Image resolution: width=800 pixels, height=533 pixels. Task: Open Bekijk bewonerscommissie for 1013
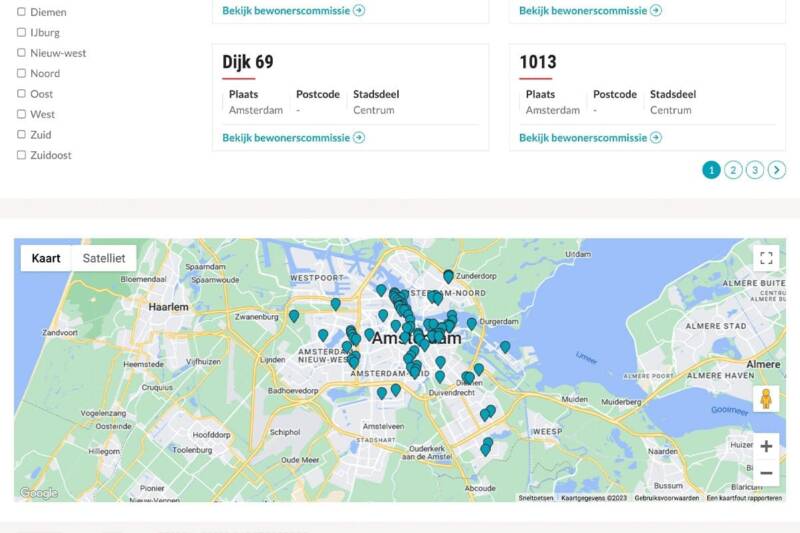[590, 137]
